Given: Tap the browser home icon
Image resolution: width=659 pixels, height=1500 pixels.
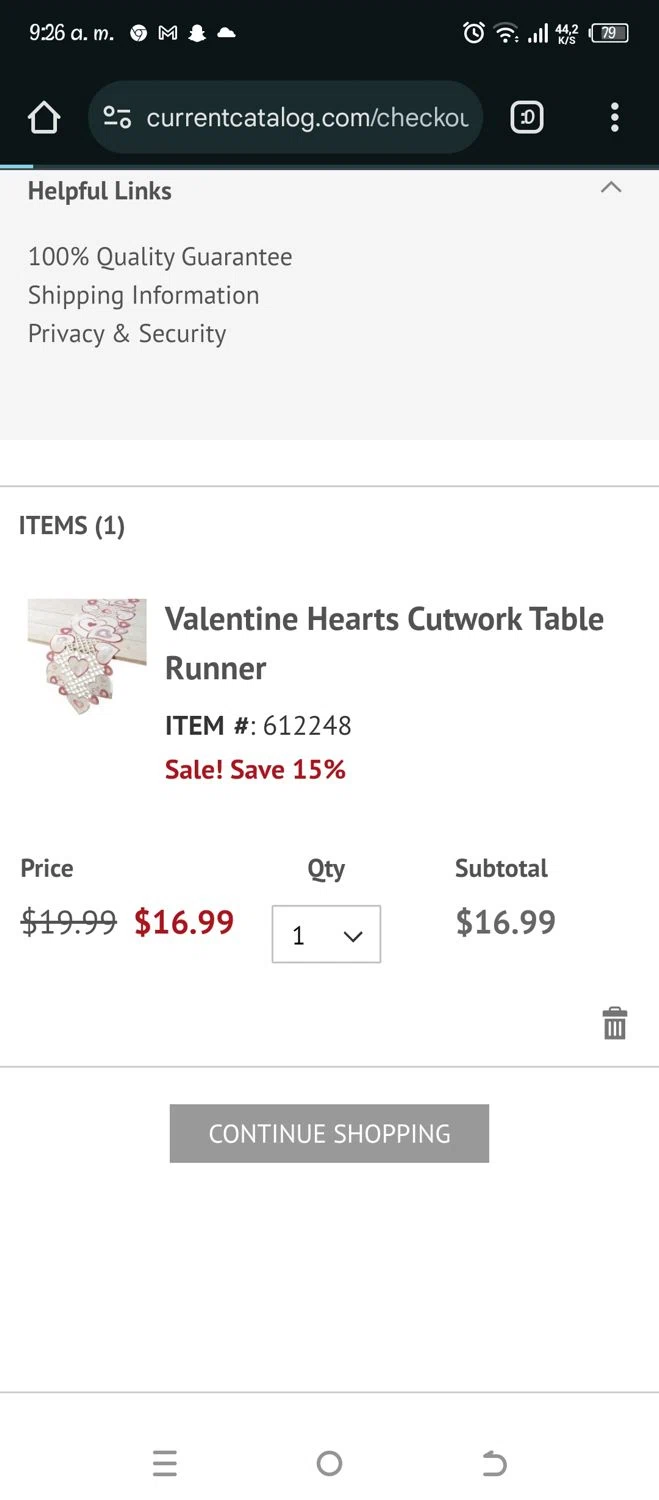Looking at the screenshot, I should (44, 118).
